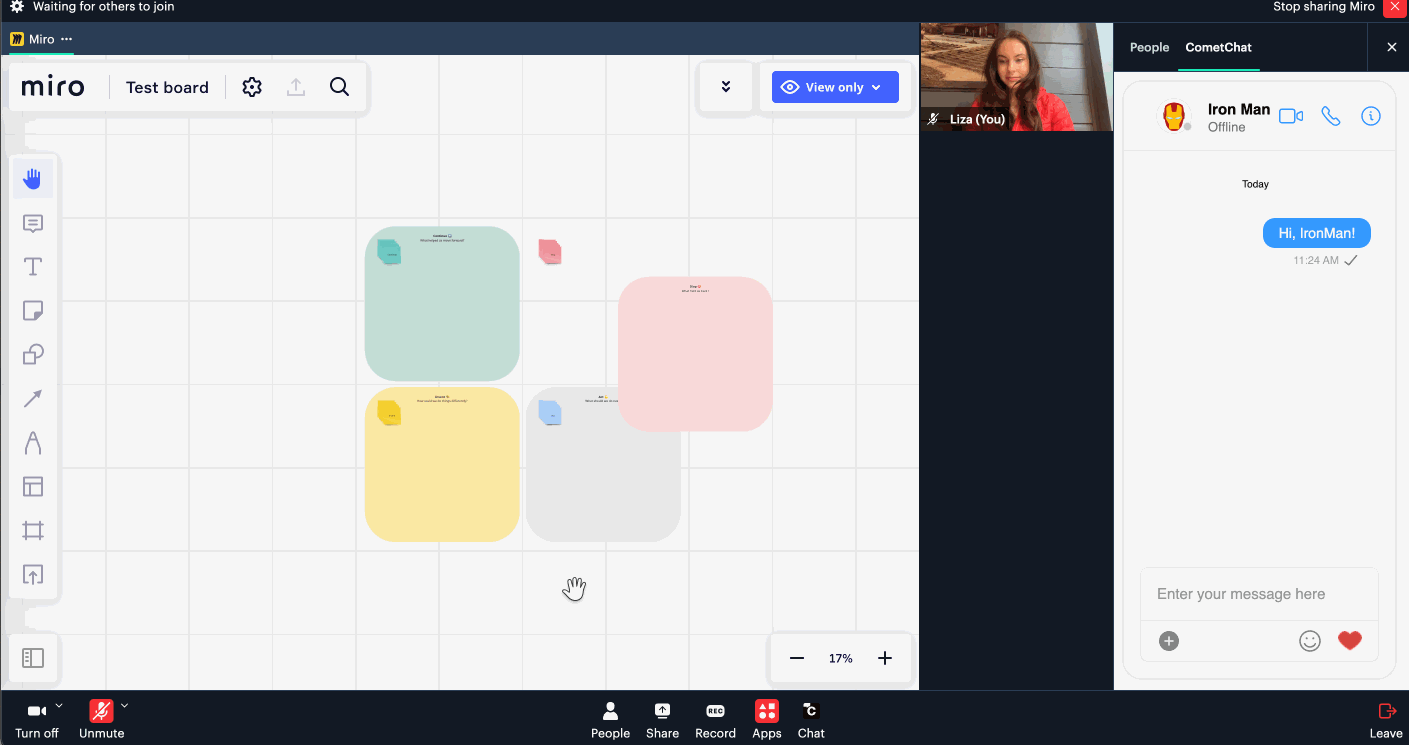Turn off the camera
The image size is (1409, 745).
pos(37,720)
